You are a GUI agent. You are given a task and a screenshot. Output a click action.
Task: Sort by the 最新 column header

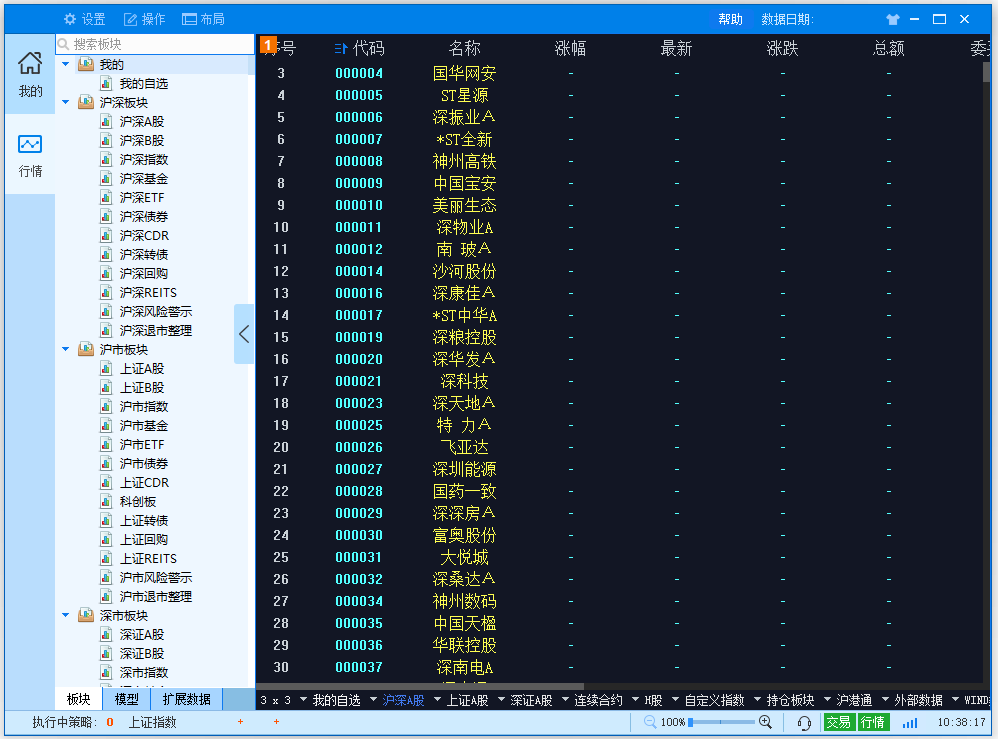coord(676,48)
